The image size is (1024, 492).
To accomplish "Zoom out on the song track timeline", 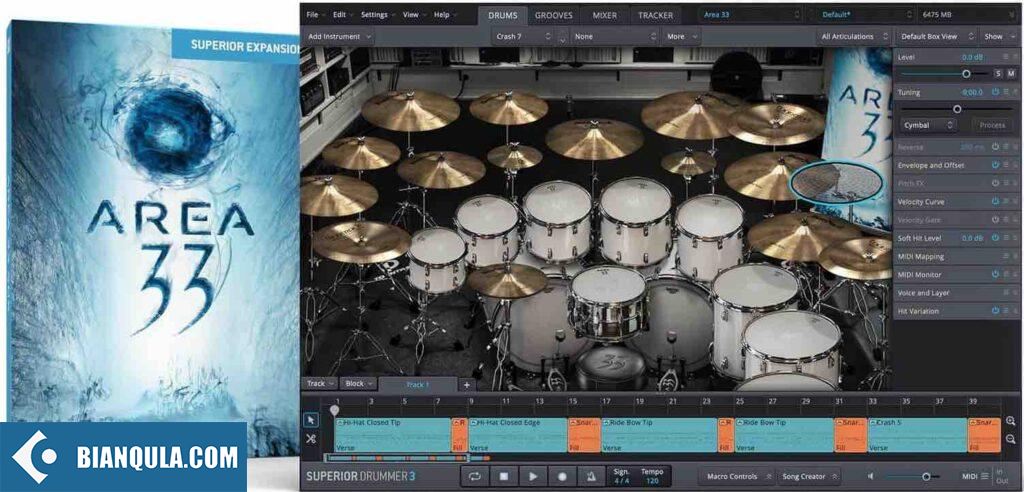I will tap(1010, 439).
